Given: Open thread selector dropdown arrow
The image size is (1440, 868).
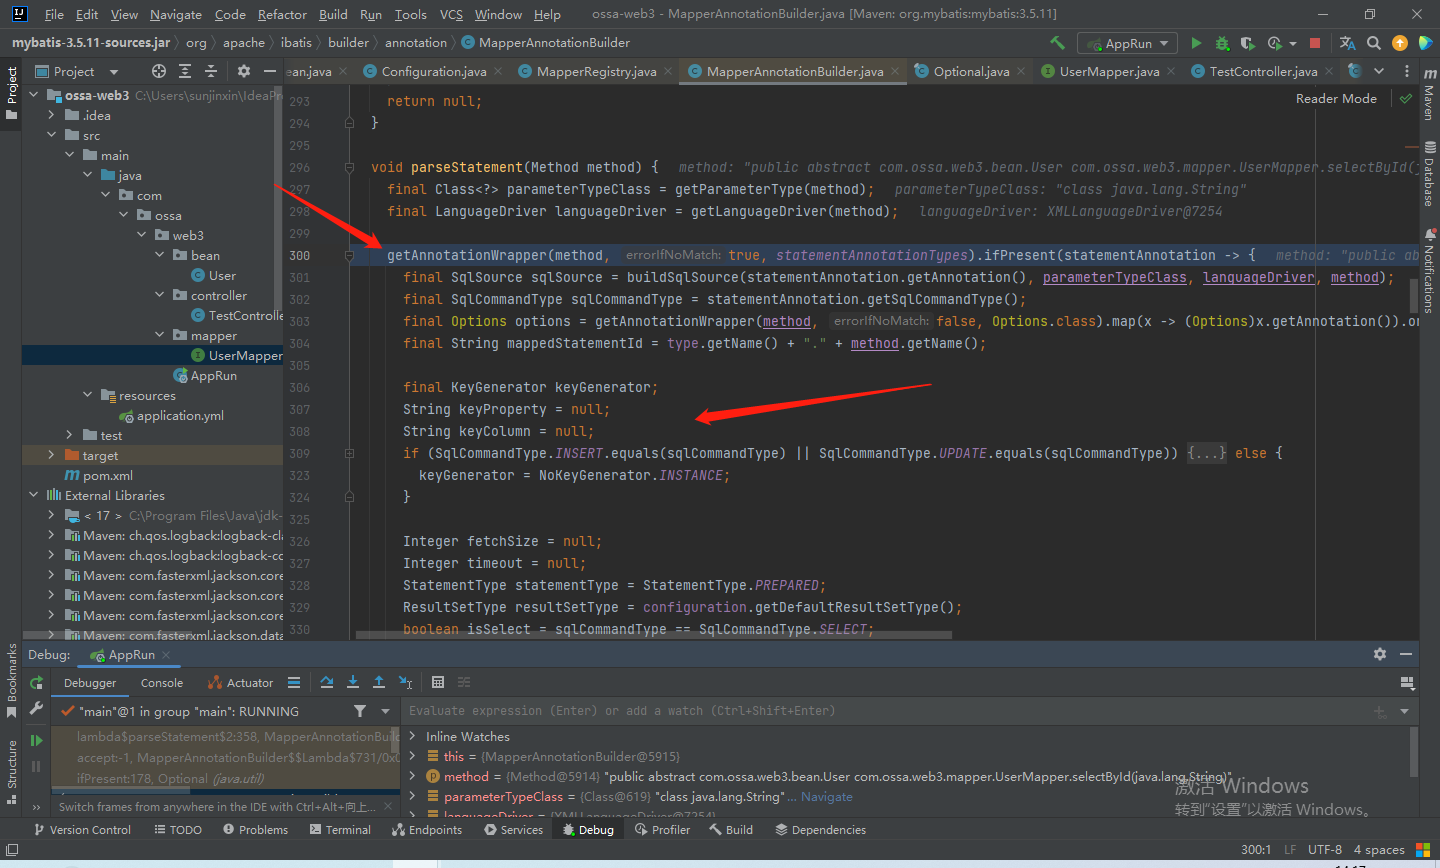Looking at the screenshot, I should click(385, 711).
